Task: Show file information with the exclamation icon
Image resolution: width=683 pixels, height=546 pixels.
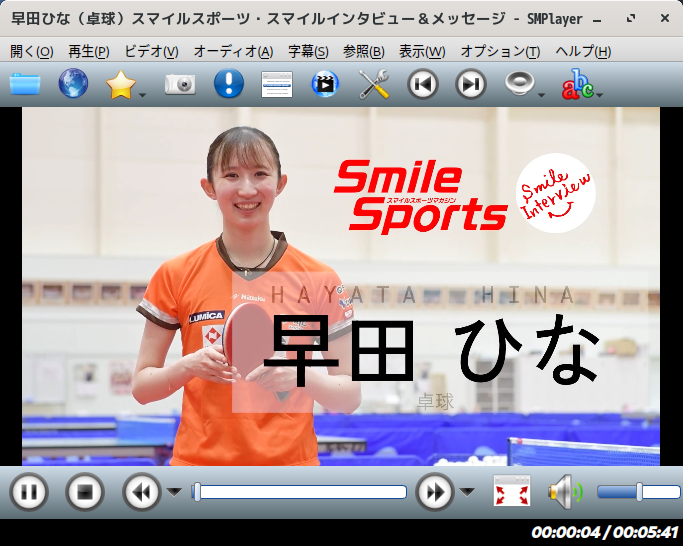Action: pos(229,83)
